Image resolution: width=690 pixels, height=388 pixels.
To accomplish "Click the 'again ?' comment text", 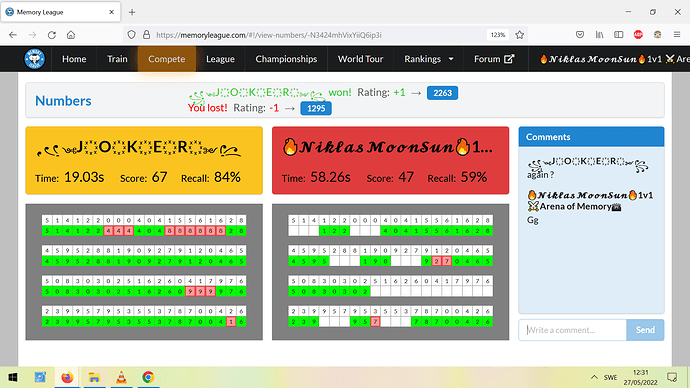I will pyautogui.click(x=540, y=175).
